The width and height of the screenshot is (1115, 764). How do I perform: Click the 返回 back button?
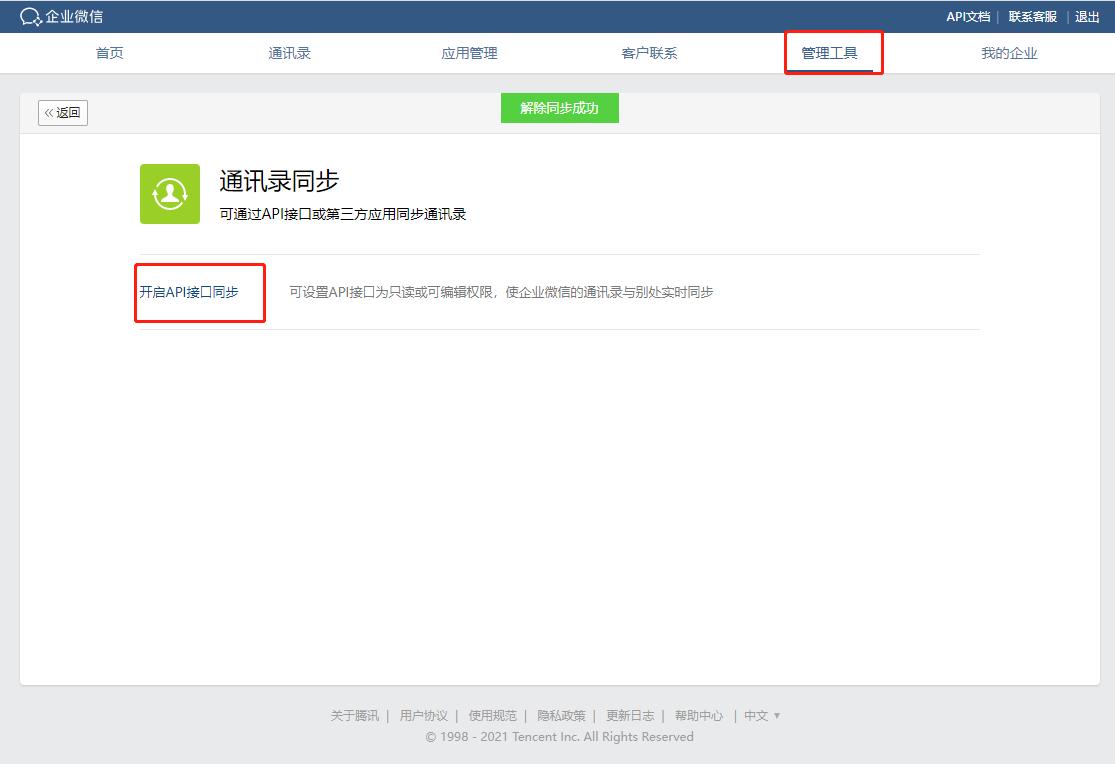[x=62, y=112]
